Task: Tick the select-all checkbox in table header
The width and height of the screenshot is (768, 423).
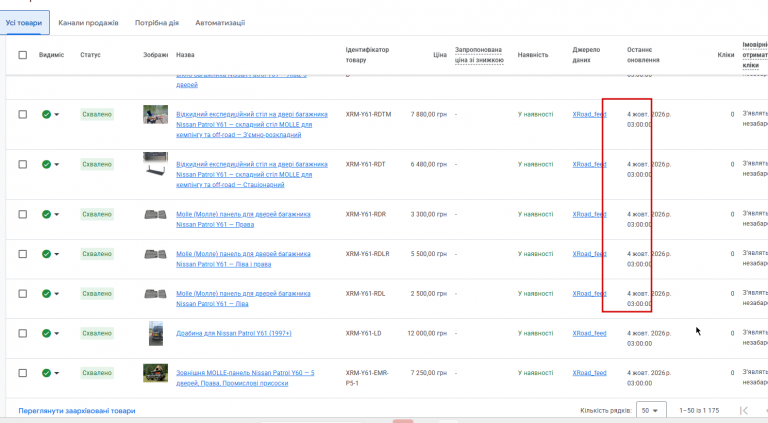Action: click(x=23, y=55)
